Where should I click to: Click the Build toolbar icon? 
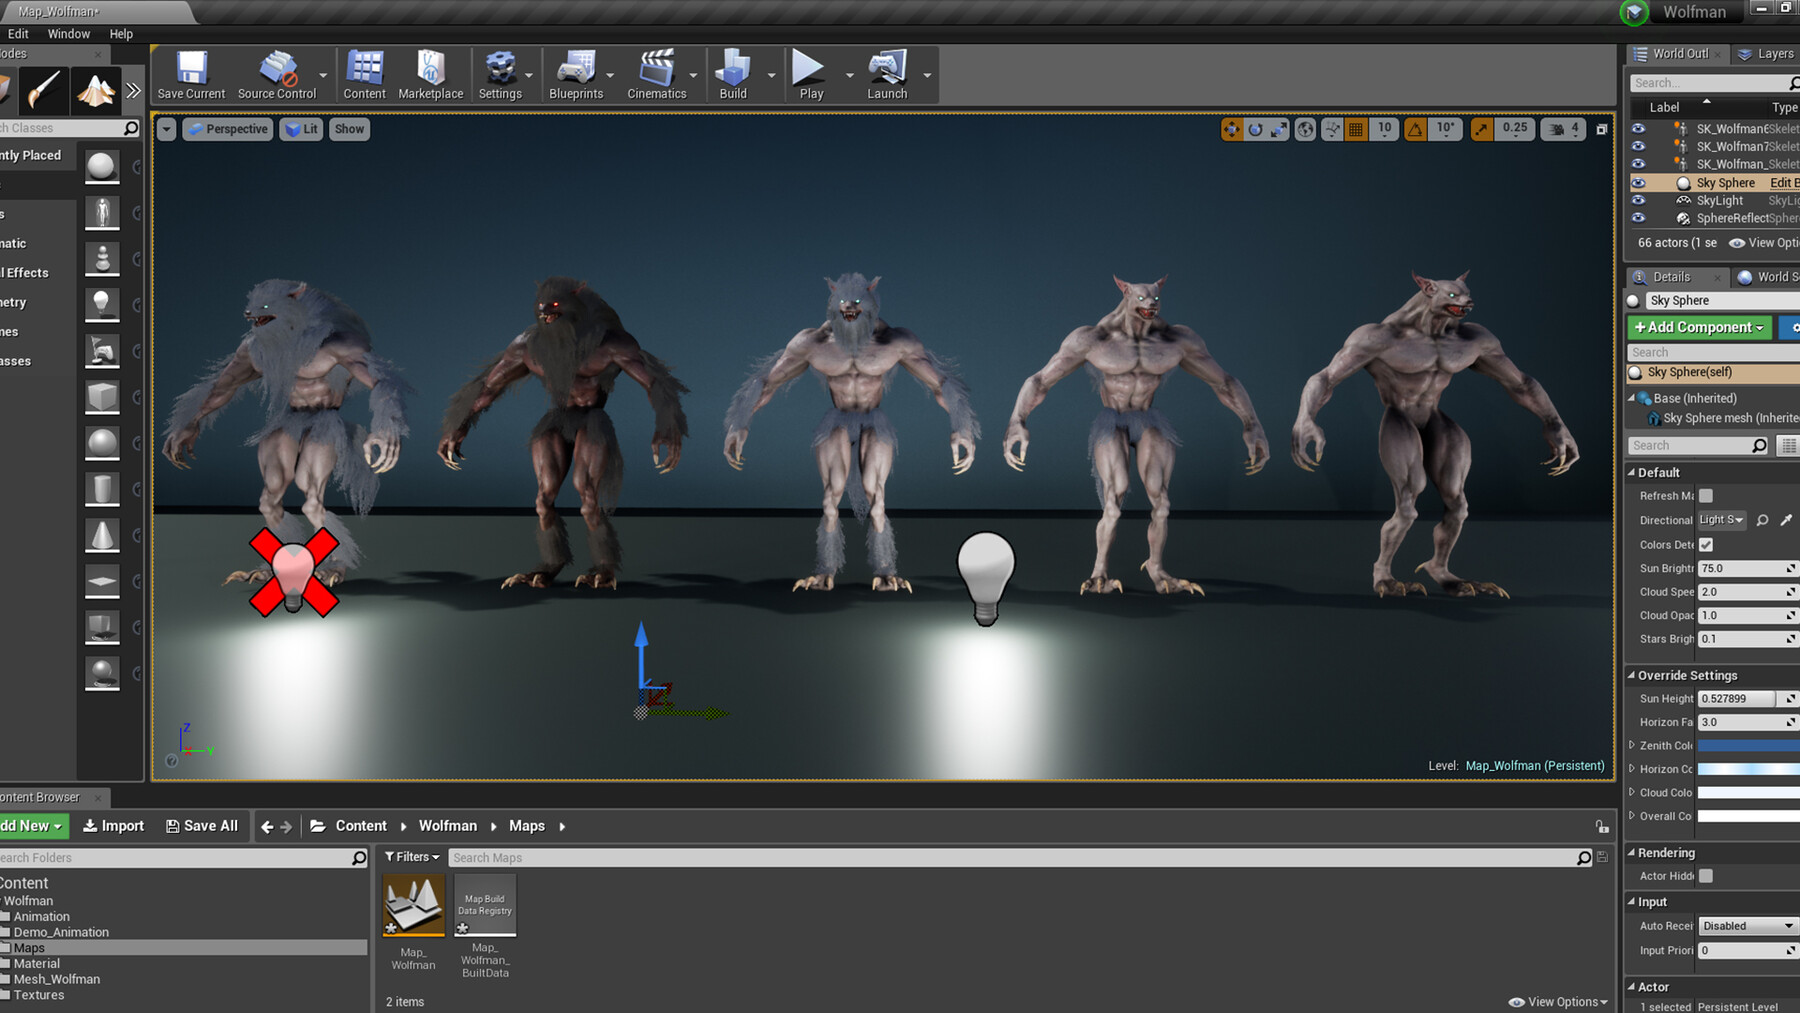pos(733,75)
